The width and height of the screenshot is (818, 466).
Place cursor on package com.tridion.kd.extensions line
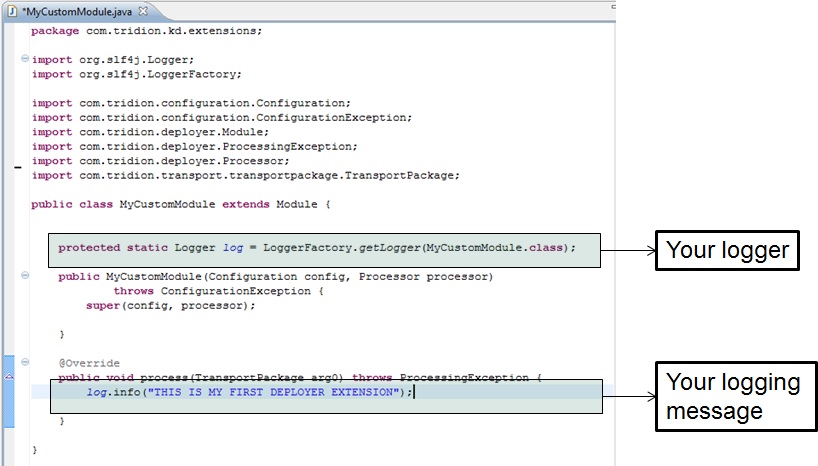146,30
